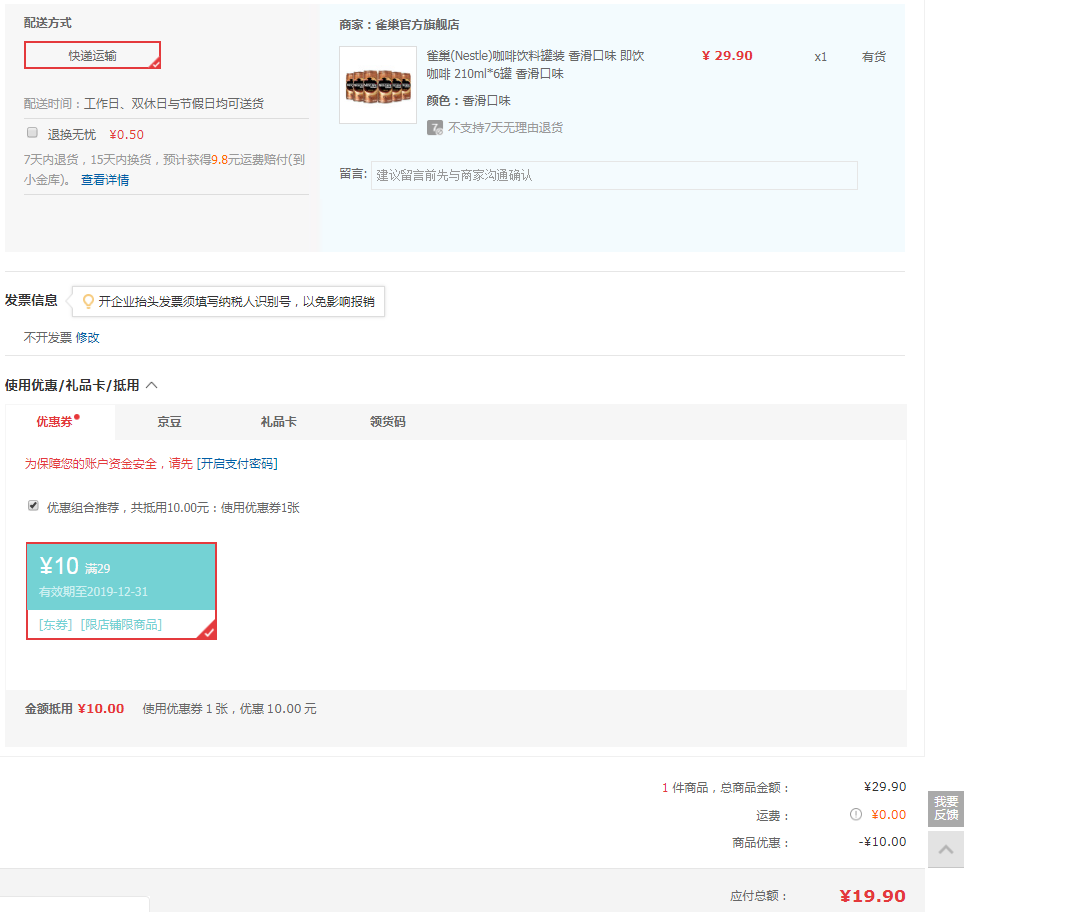The height and width of the screenshot is (912, 1080).
Task: Click the 有货 stock status text
Action: pos(873,56)
